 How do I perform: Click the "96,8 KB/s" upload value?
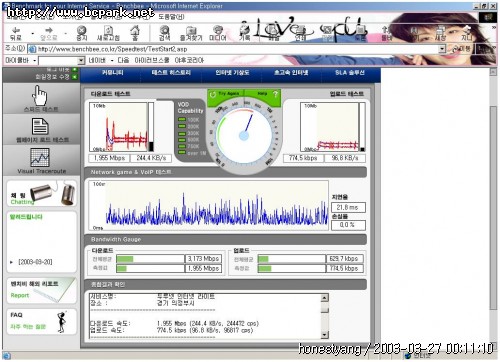pos(345,158)
